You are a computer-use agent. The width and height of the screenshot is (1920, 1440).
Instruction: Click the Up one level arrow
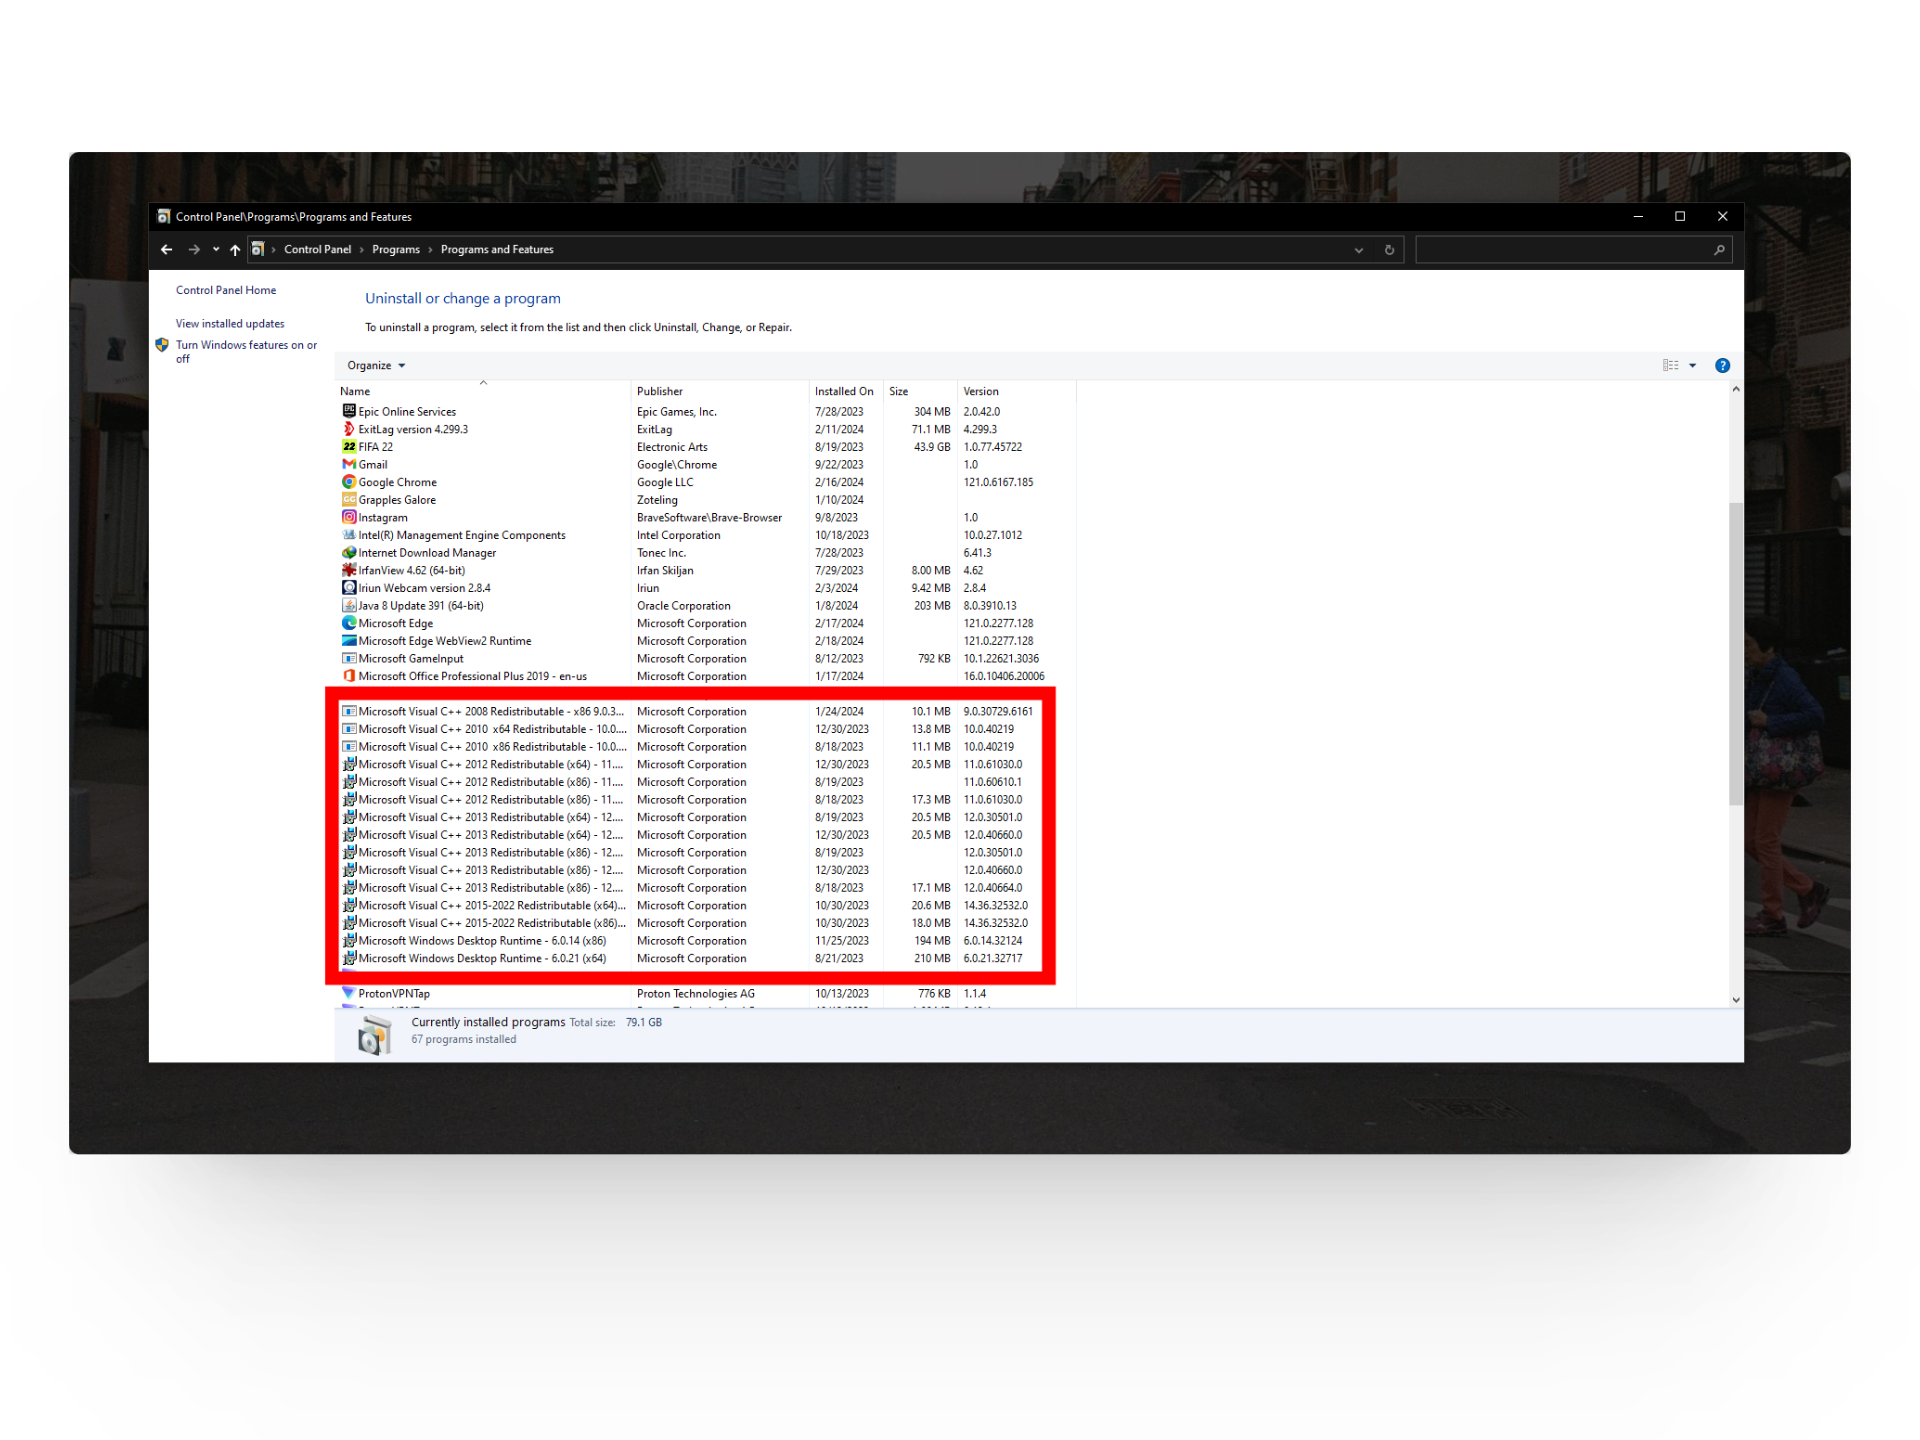(235, 250)
